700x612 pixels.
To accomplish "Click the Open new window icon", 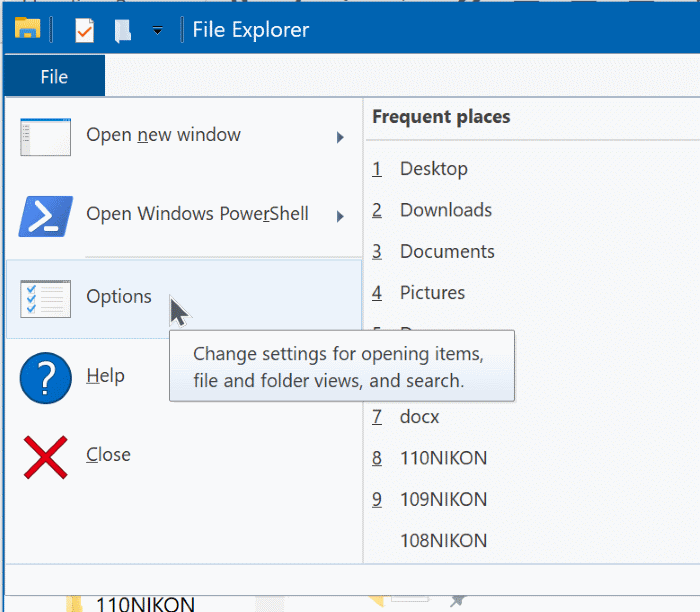I will point(45,137).
